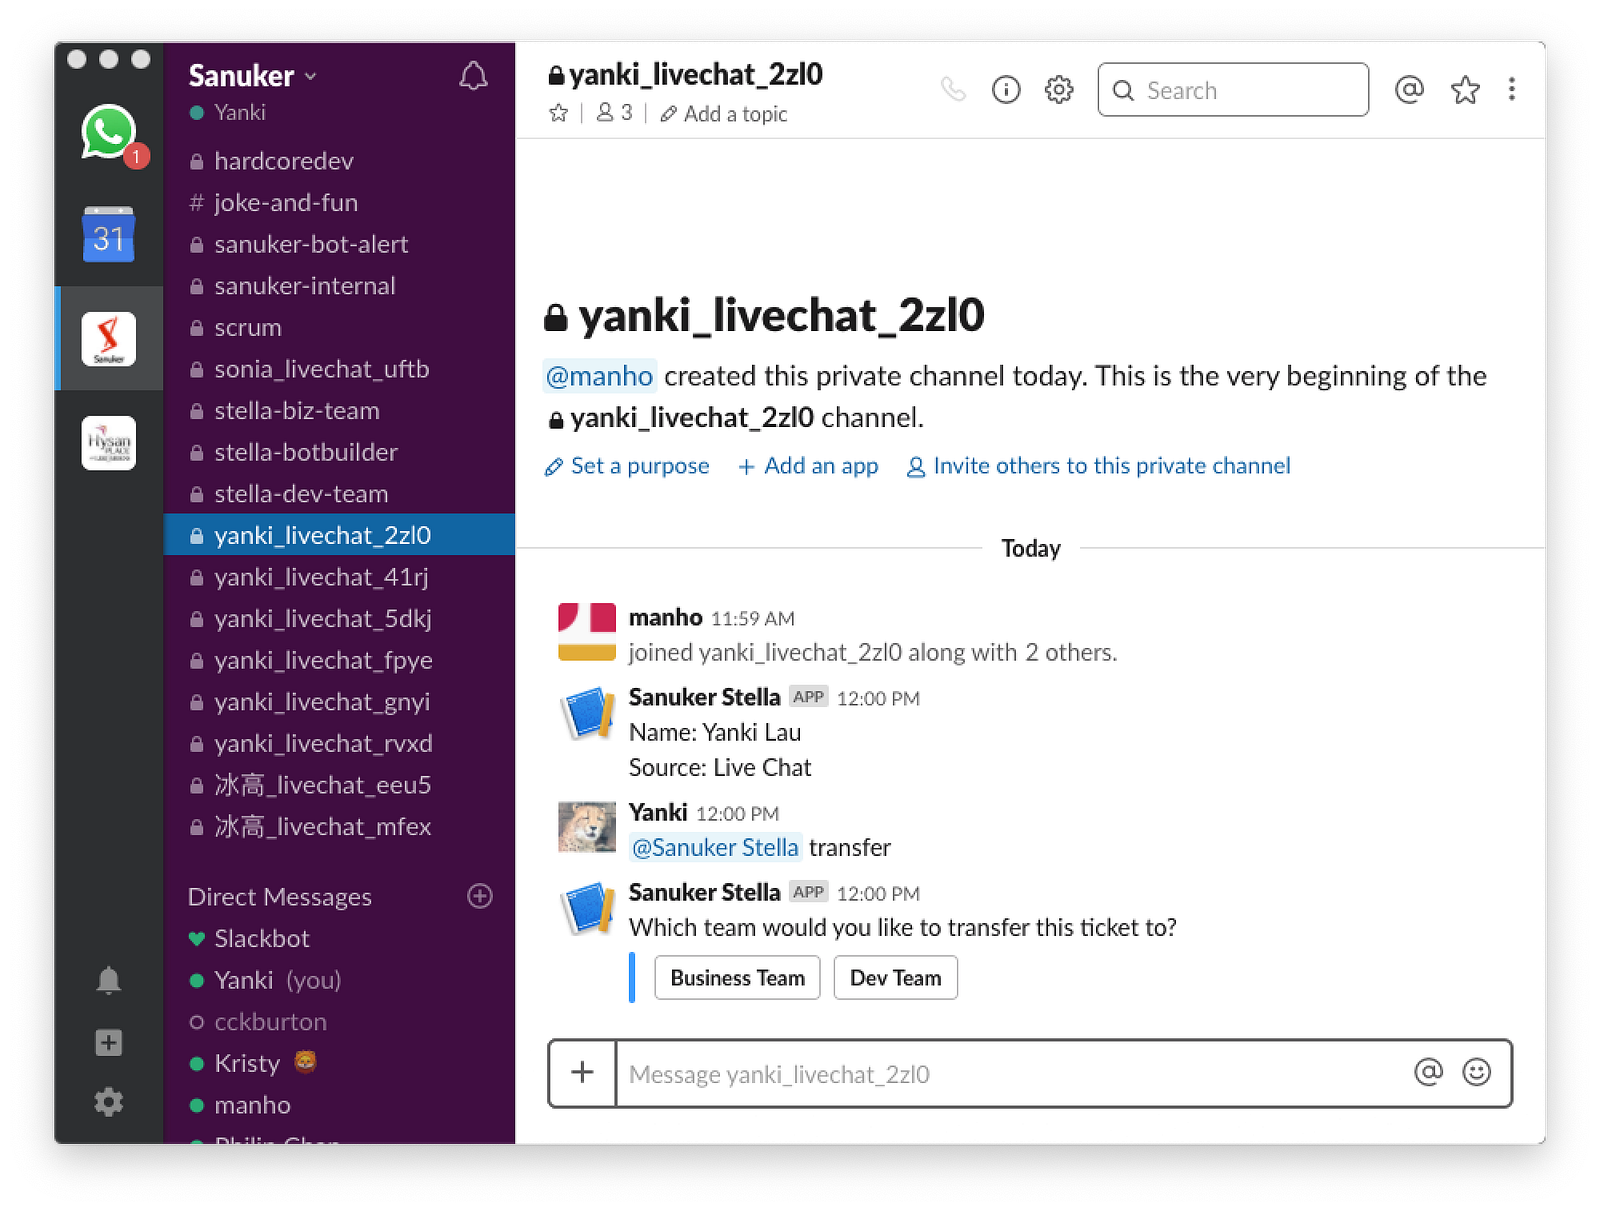View the 3 channel members
Image resolution: width=1600 pixels, height=1211 pixels.
pos(614,113)
